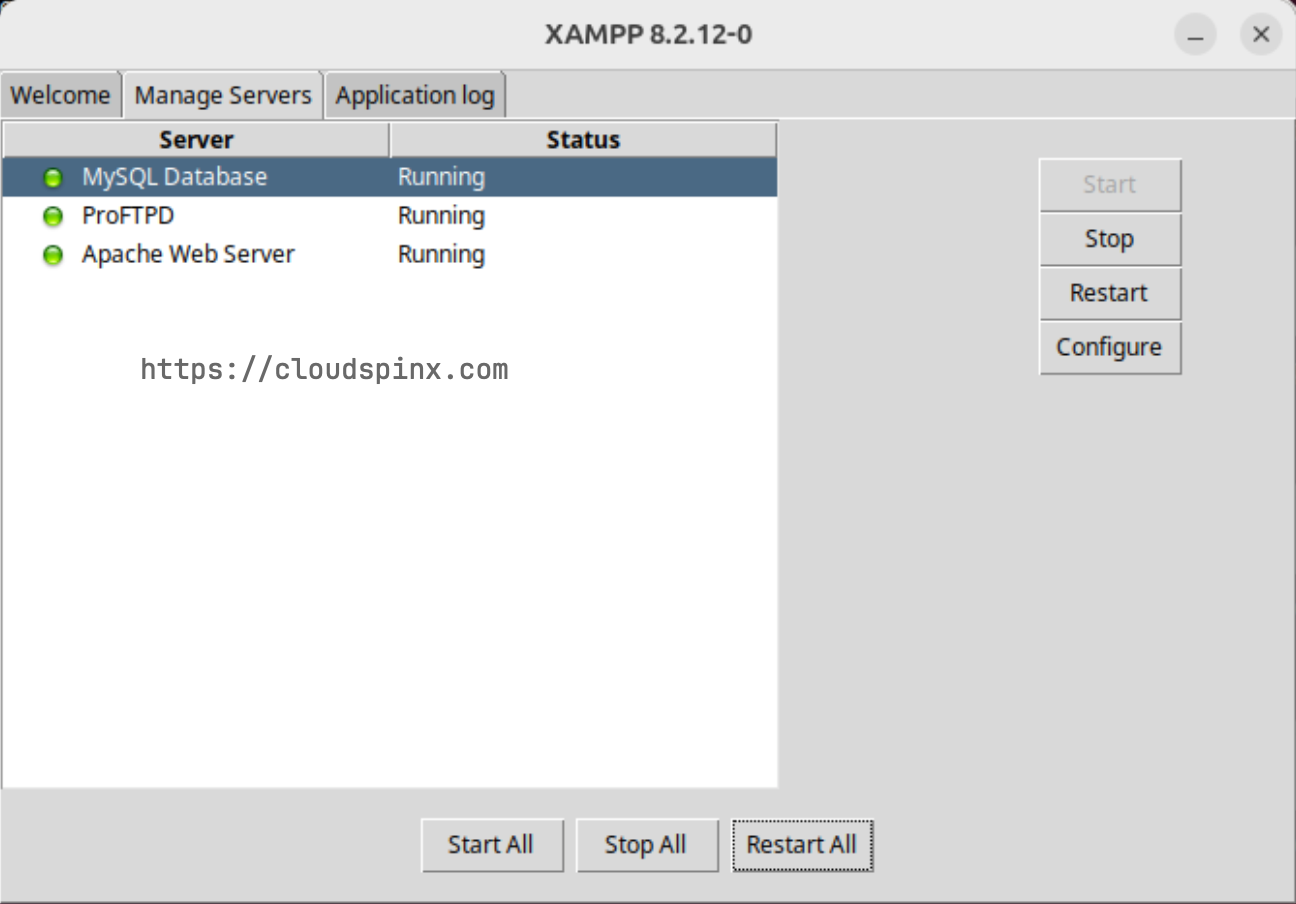The image size is (1296, 904).
Task: Open Configure for the selected server
Action: click(1110, 347)
